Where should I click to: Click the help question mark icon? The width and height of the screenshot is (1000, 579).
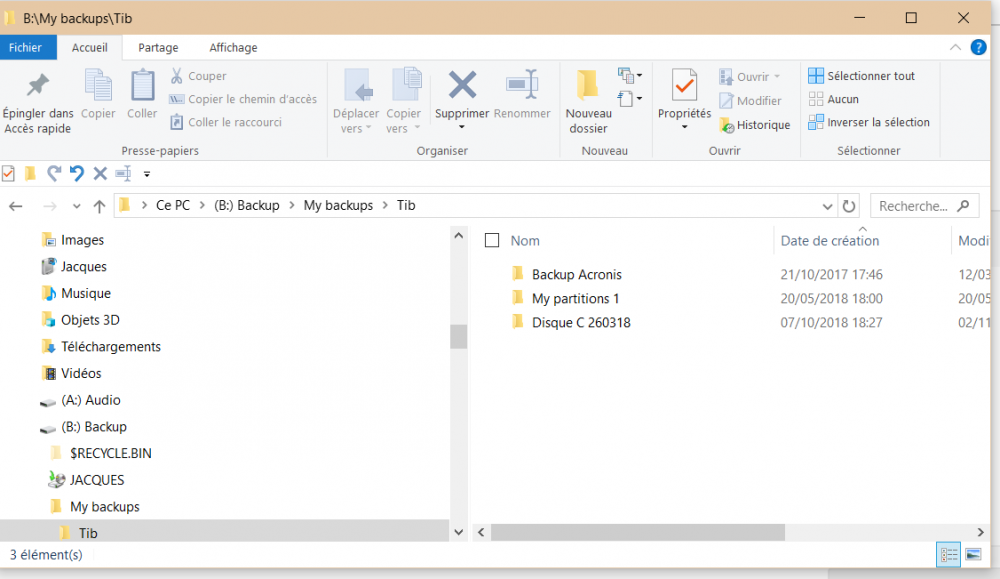coord(978,48)
